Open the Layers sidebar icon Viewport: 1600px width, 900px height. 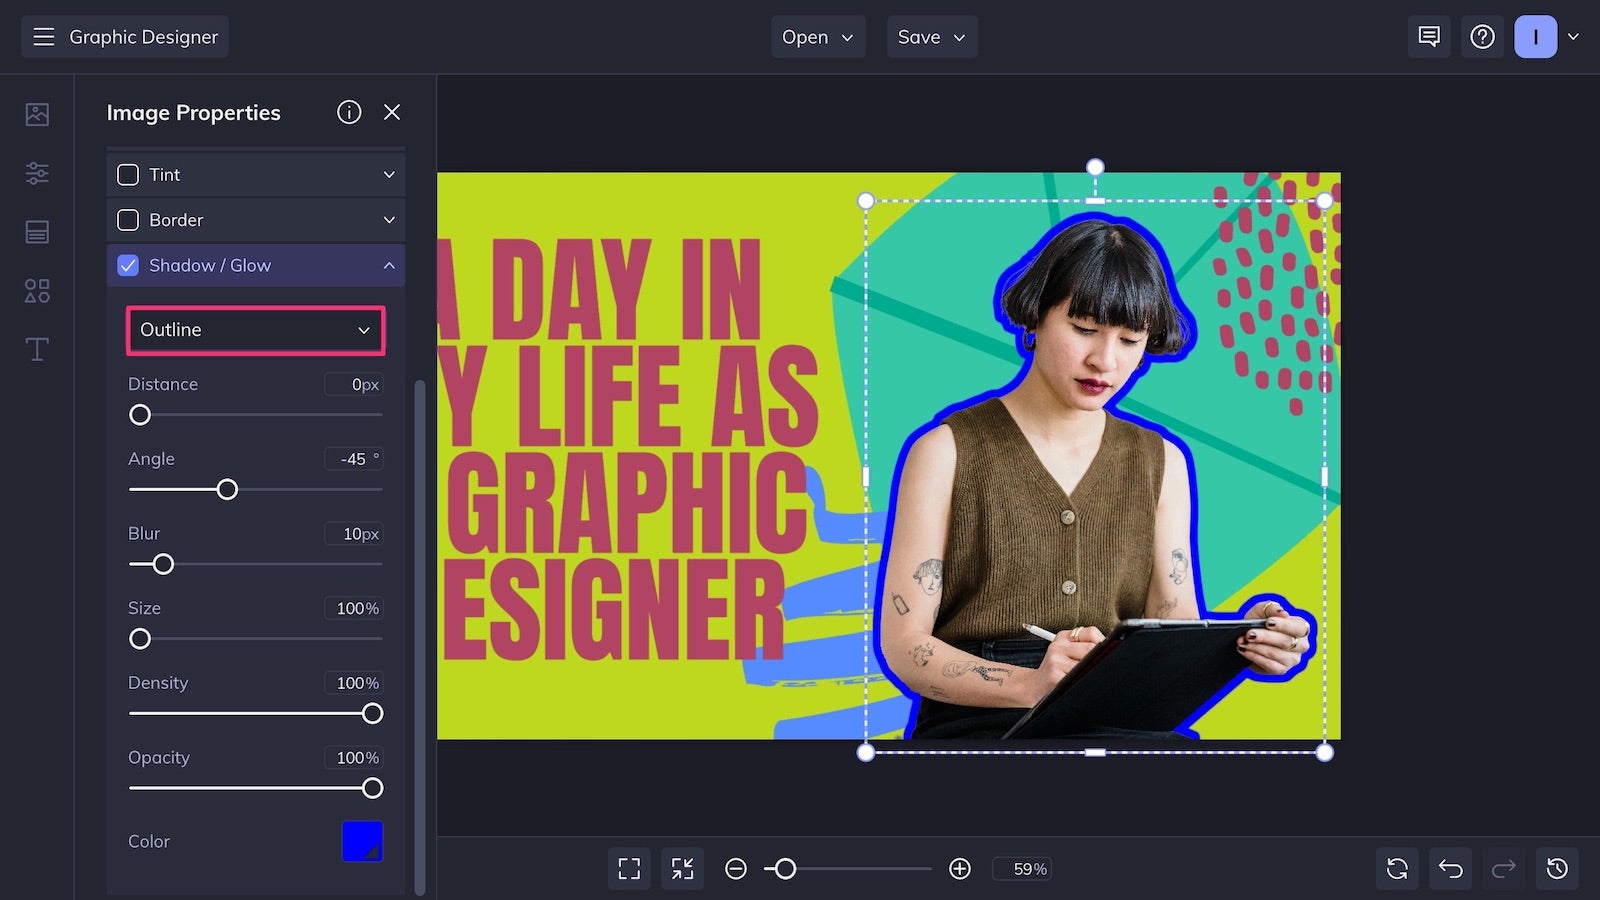pyautogui.click(x=37, y=232)
